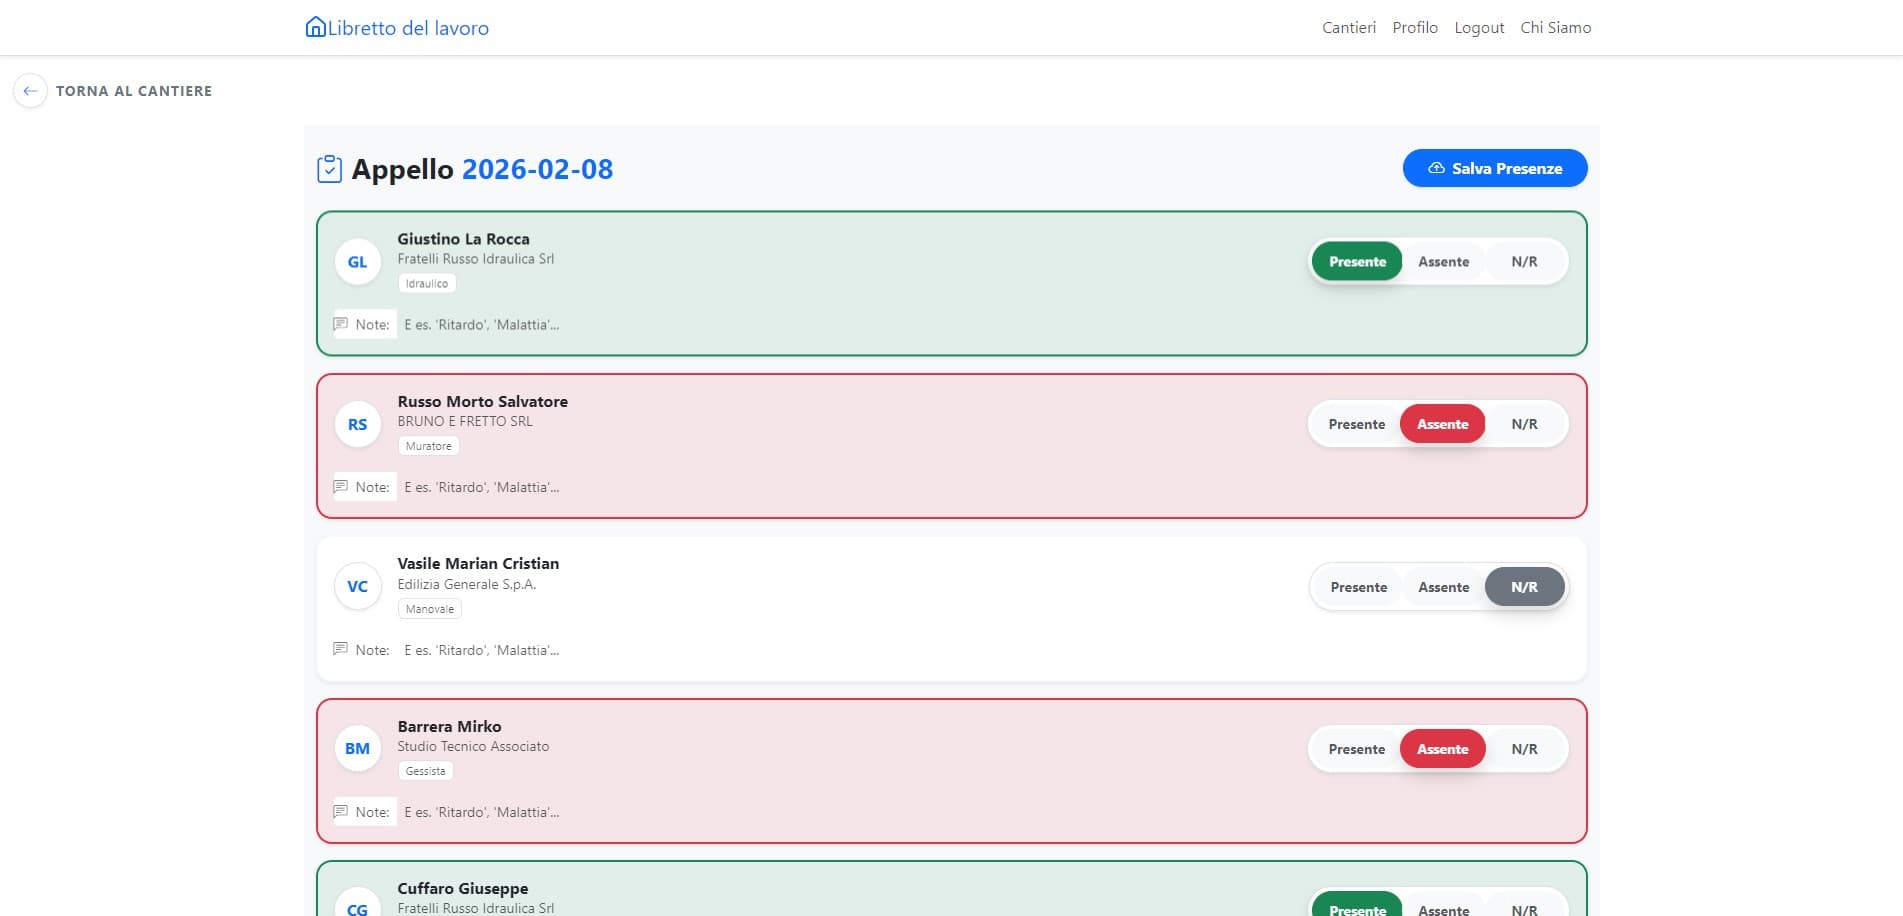This screenshot has width=1903, height=916.
Task: Click the note speech bubble for Barrera Mirko
Action: pyautogui.click(x=342, y=811)
